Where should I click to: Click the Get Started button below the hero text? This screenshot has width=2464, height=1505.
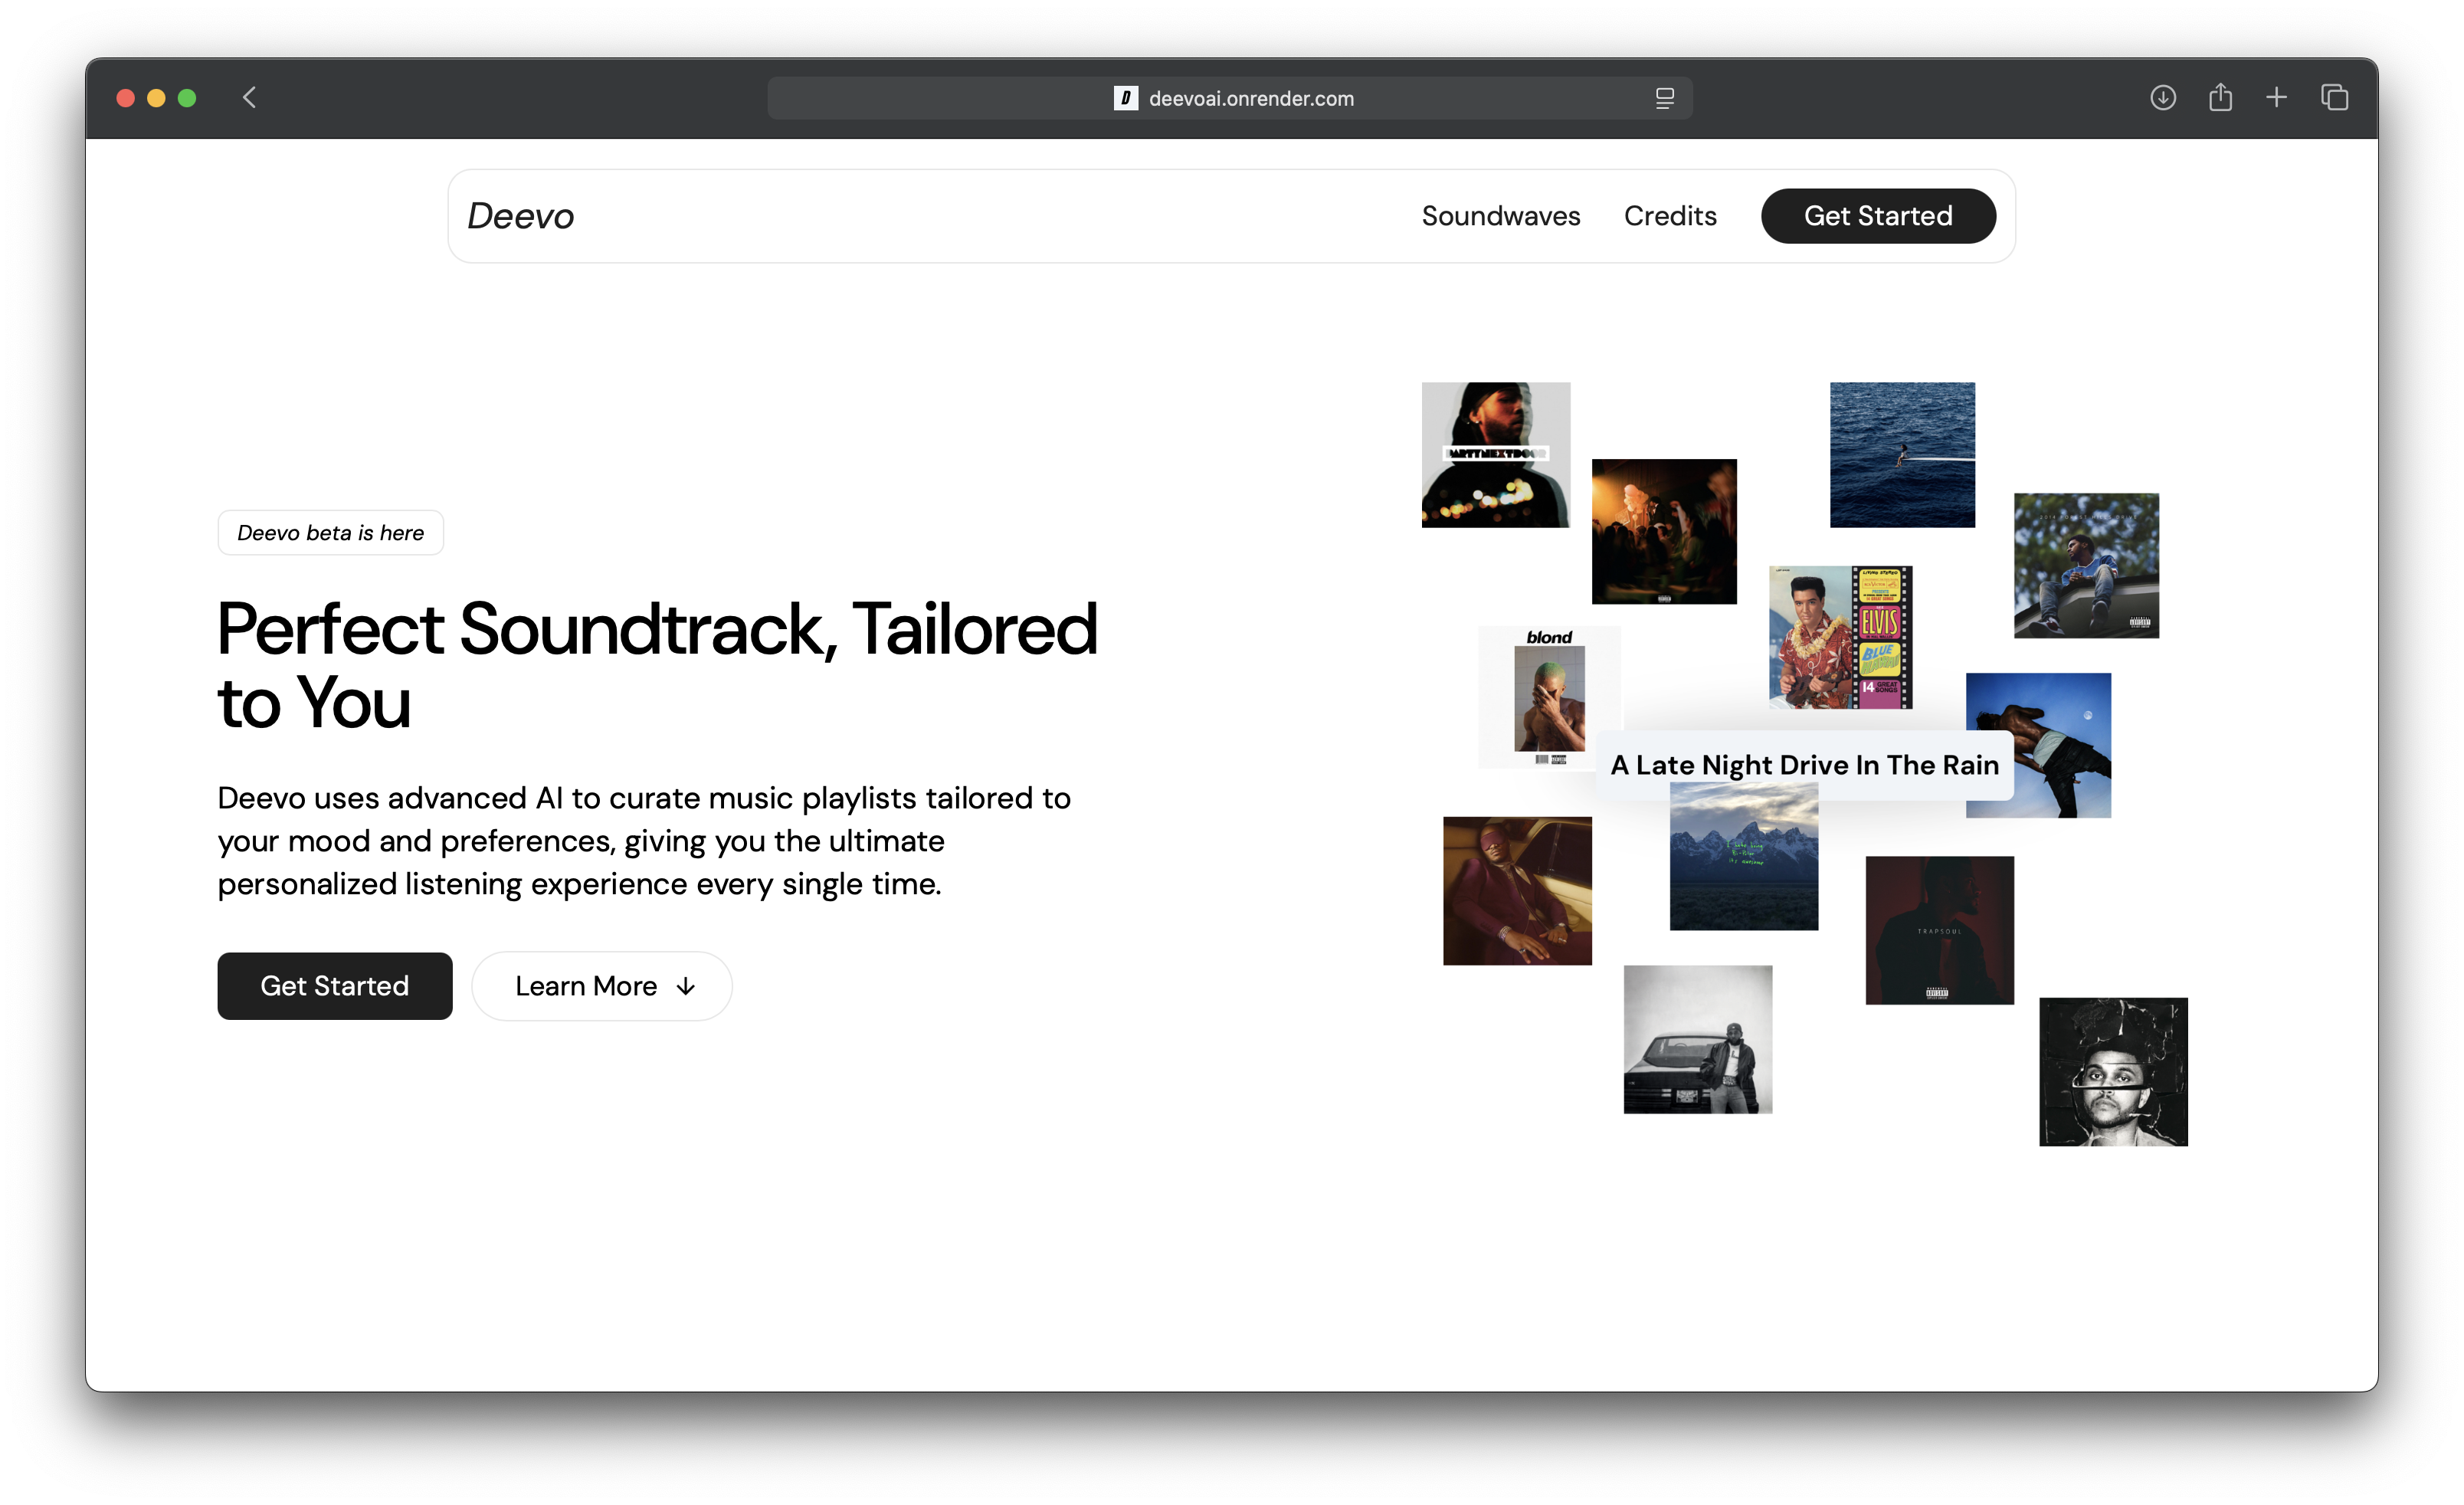[x=335, y=986]
